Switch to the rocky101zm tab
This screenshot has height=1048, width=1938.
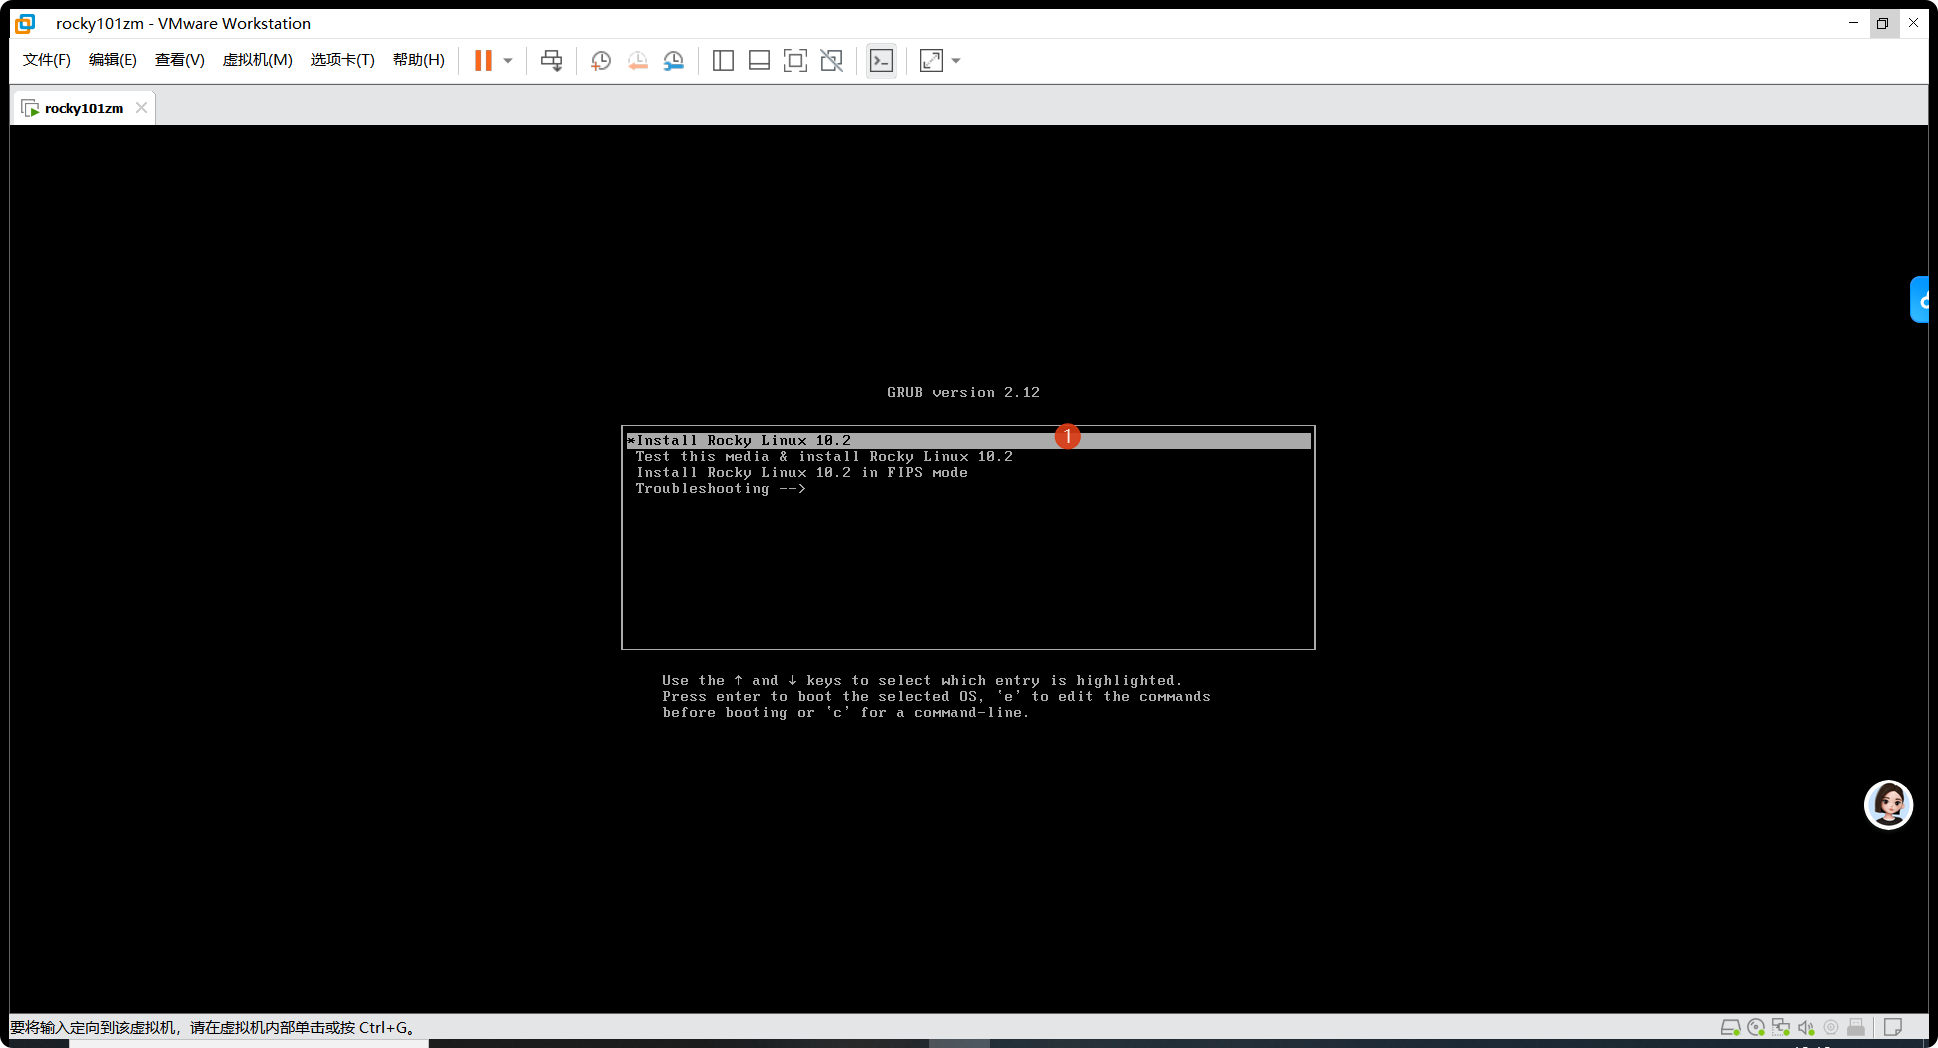83,108
